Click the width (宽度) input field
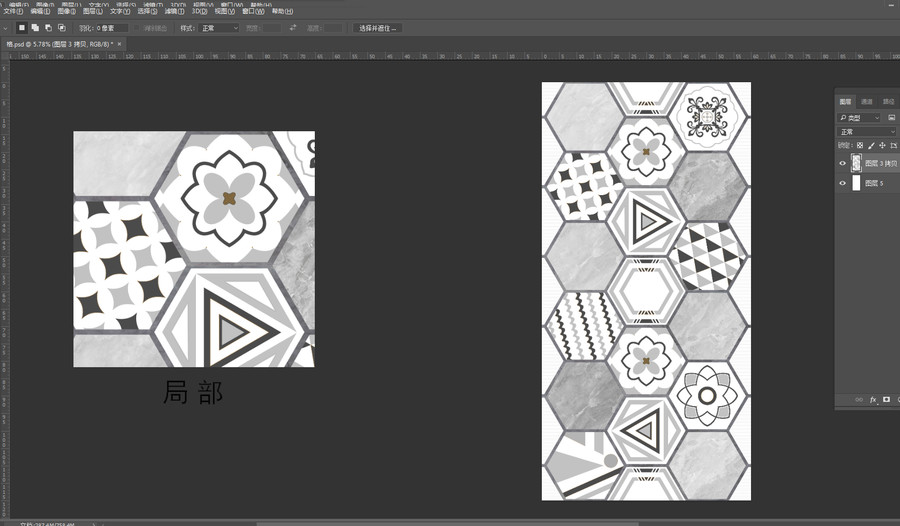This screenshot has width=900, height=526. tap(271, 28)
